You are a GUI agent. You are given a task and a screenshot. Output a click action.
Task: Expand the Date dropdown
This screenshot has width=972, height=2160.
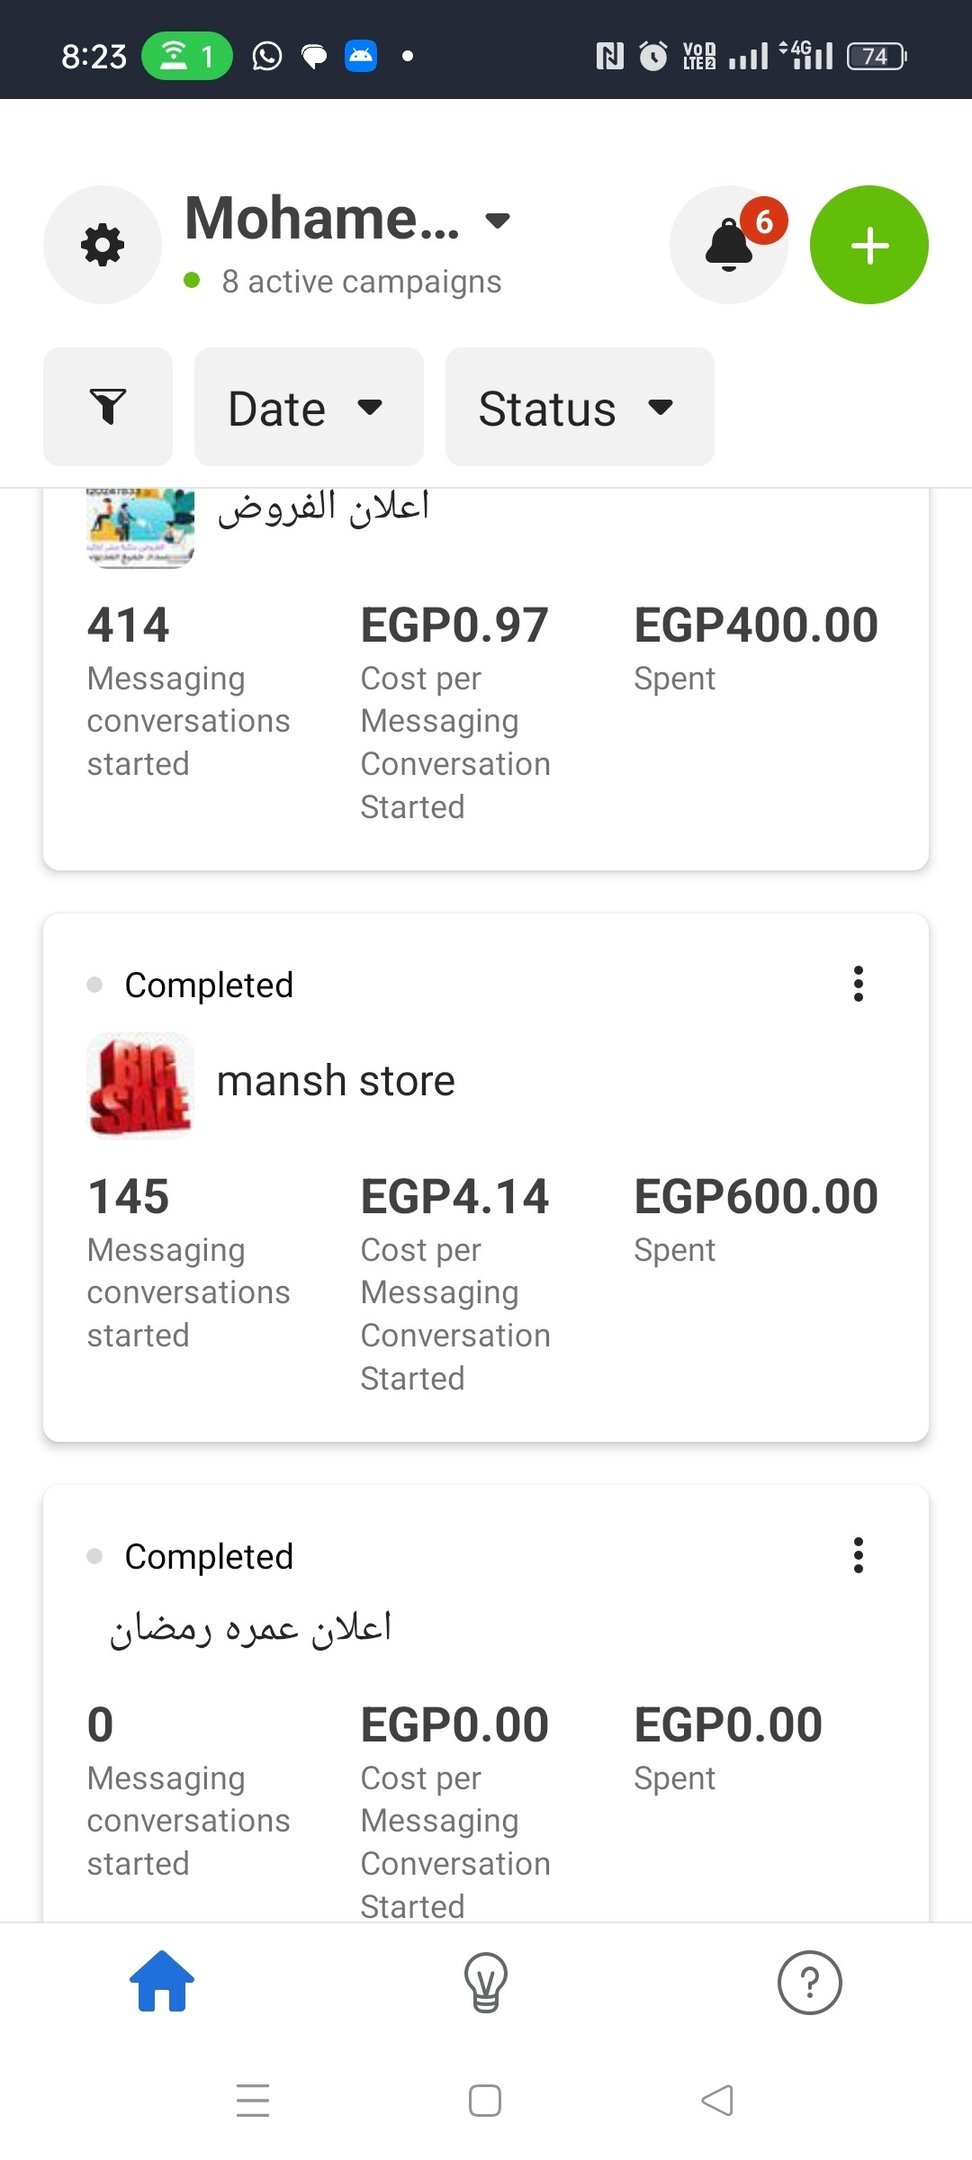309,407
